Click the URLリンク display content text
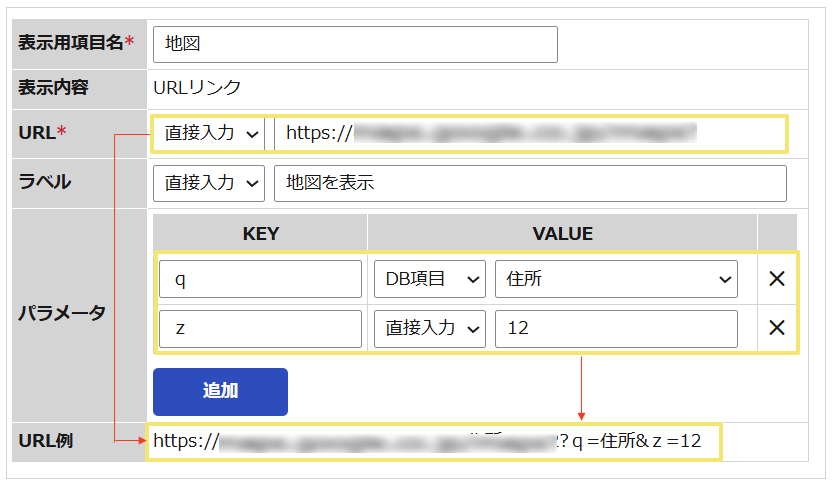The width and height of the screenshot is (835, 487). point(197,88)
